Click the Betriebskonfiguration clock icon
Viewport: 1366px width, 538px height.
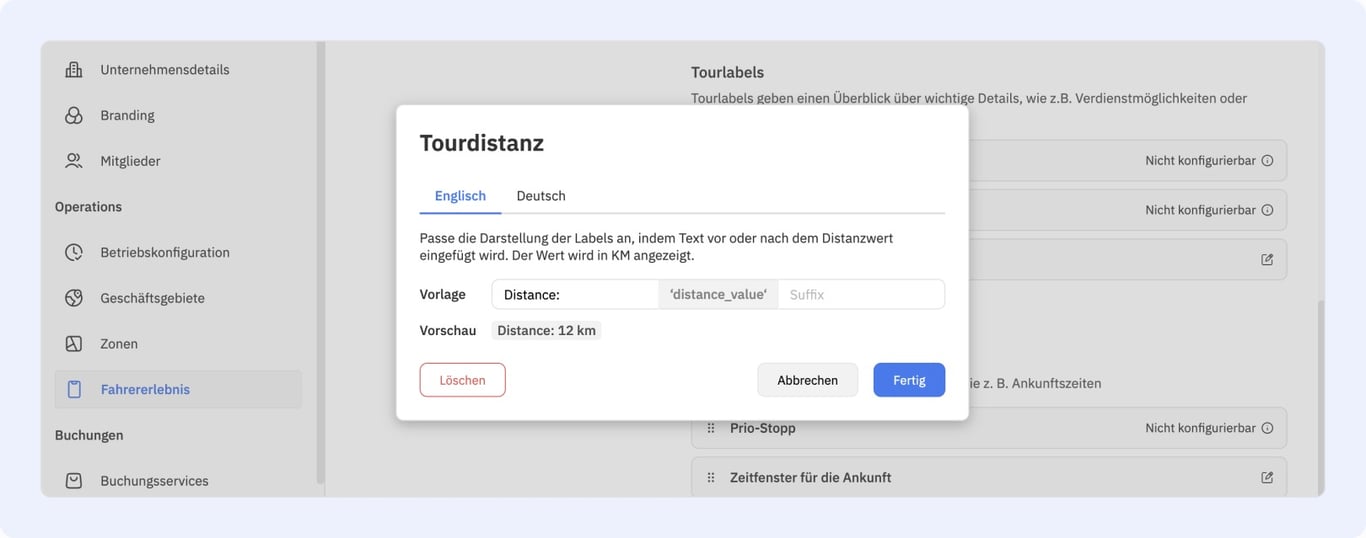pos(74,252)
